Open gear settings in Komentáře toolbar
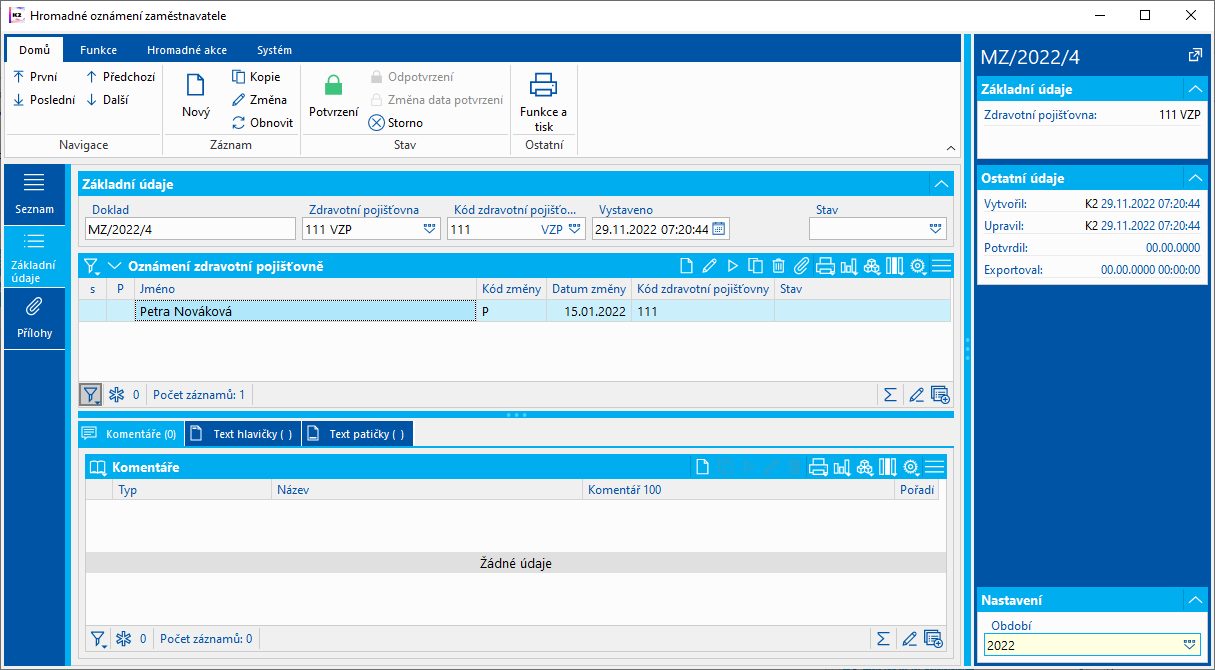 pyautogui.click(x=910, y=467)
